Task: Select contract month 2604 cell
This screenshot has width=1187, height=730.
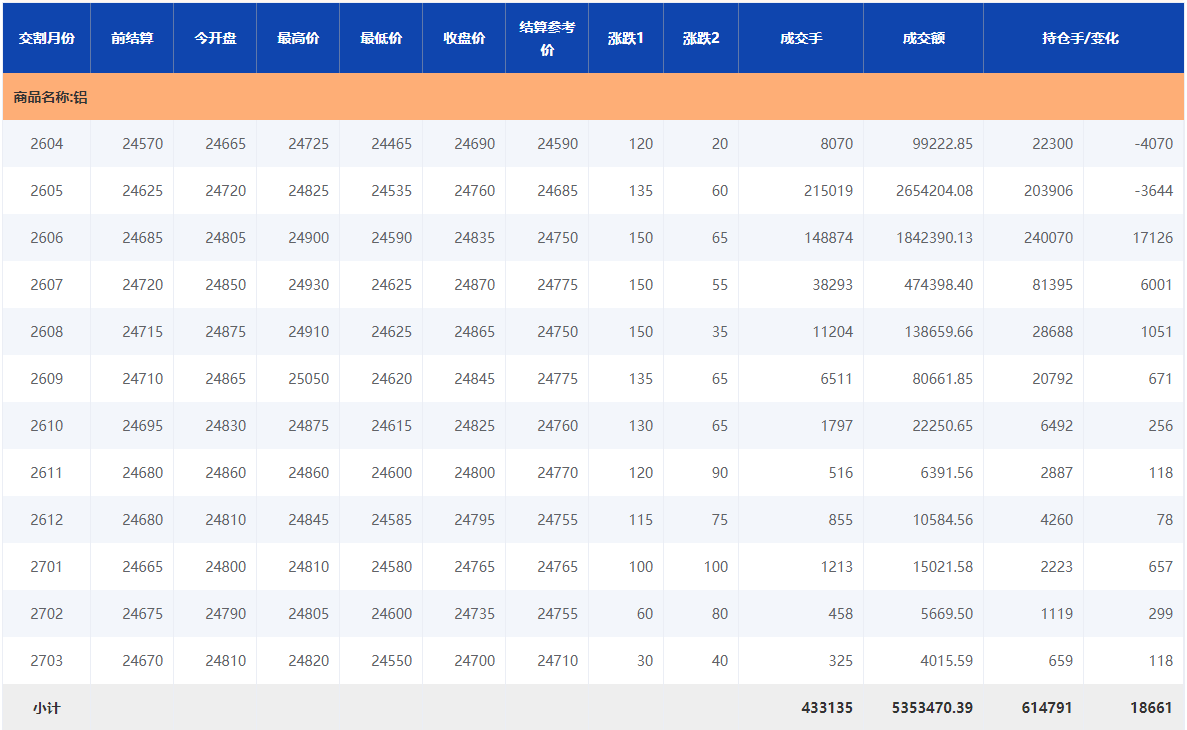Action: coord(47,144)
